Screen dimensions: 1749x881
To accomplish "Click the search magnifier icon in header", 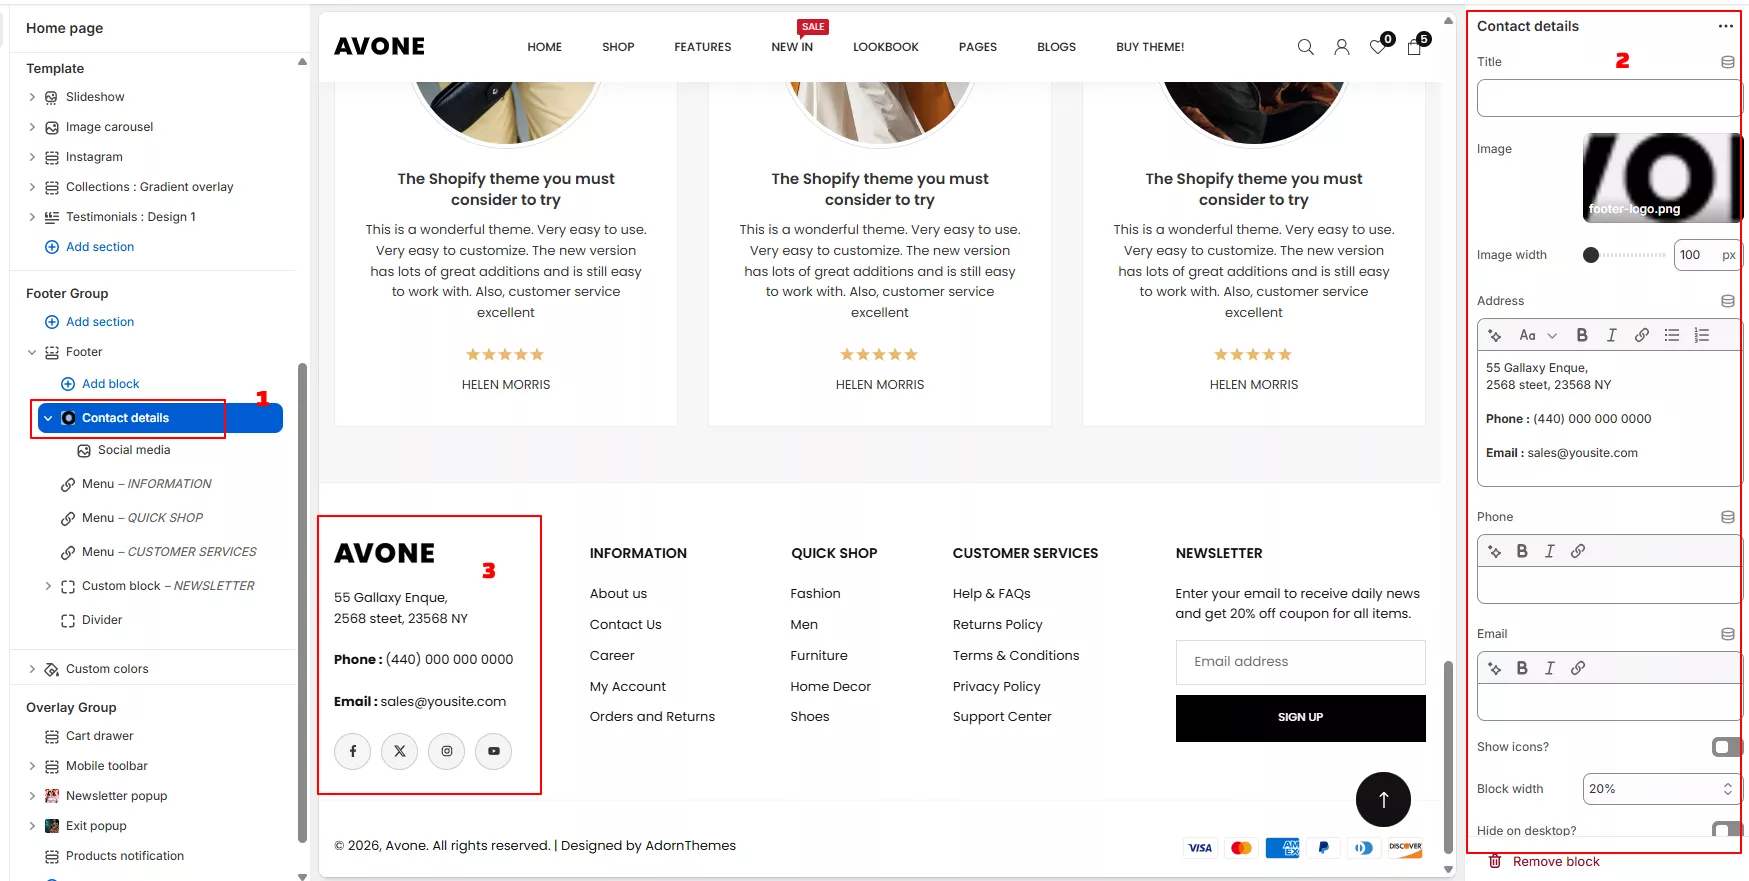I will tap(1305, 47).
